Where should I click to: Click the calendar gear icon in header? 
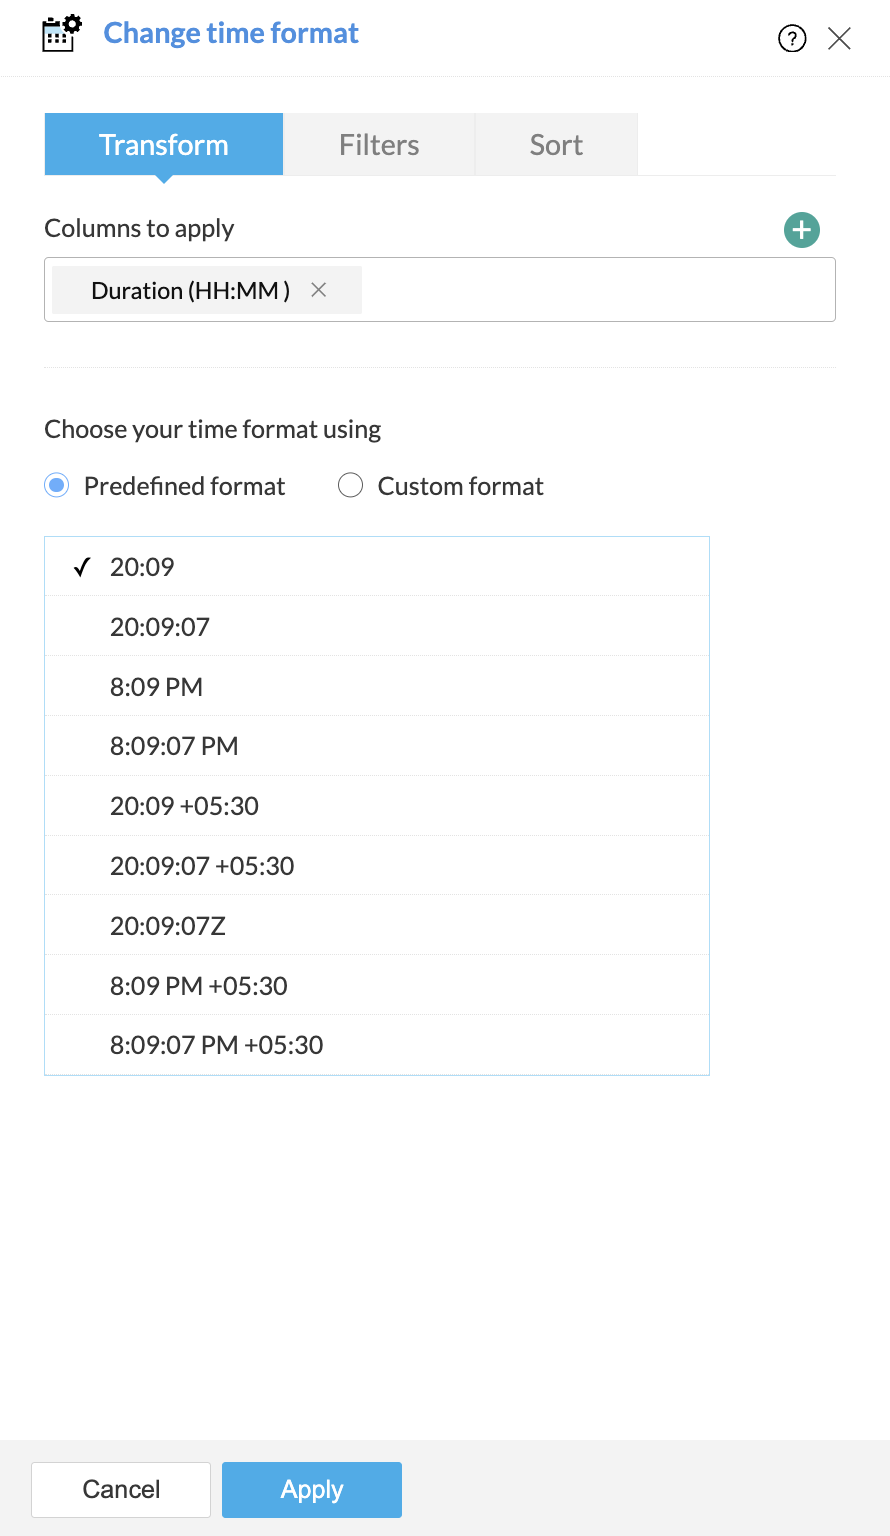tap(61, 34)
